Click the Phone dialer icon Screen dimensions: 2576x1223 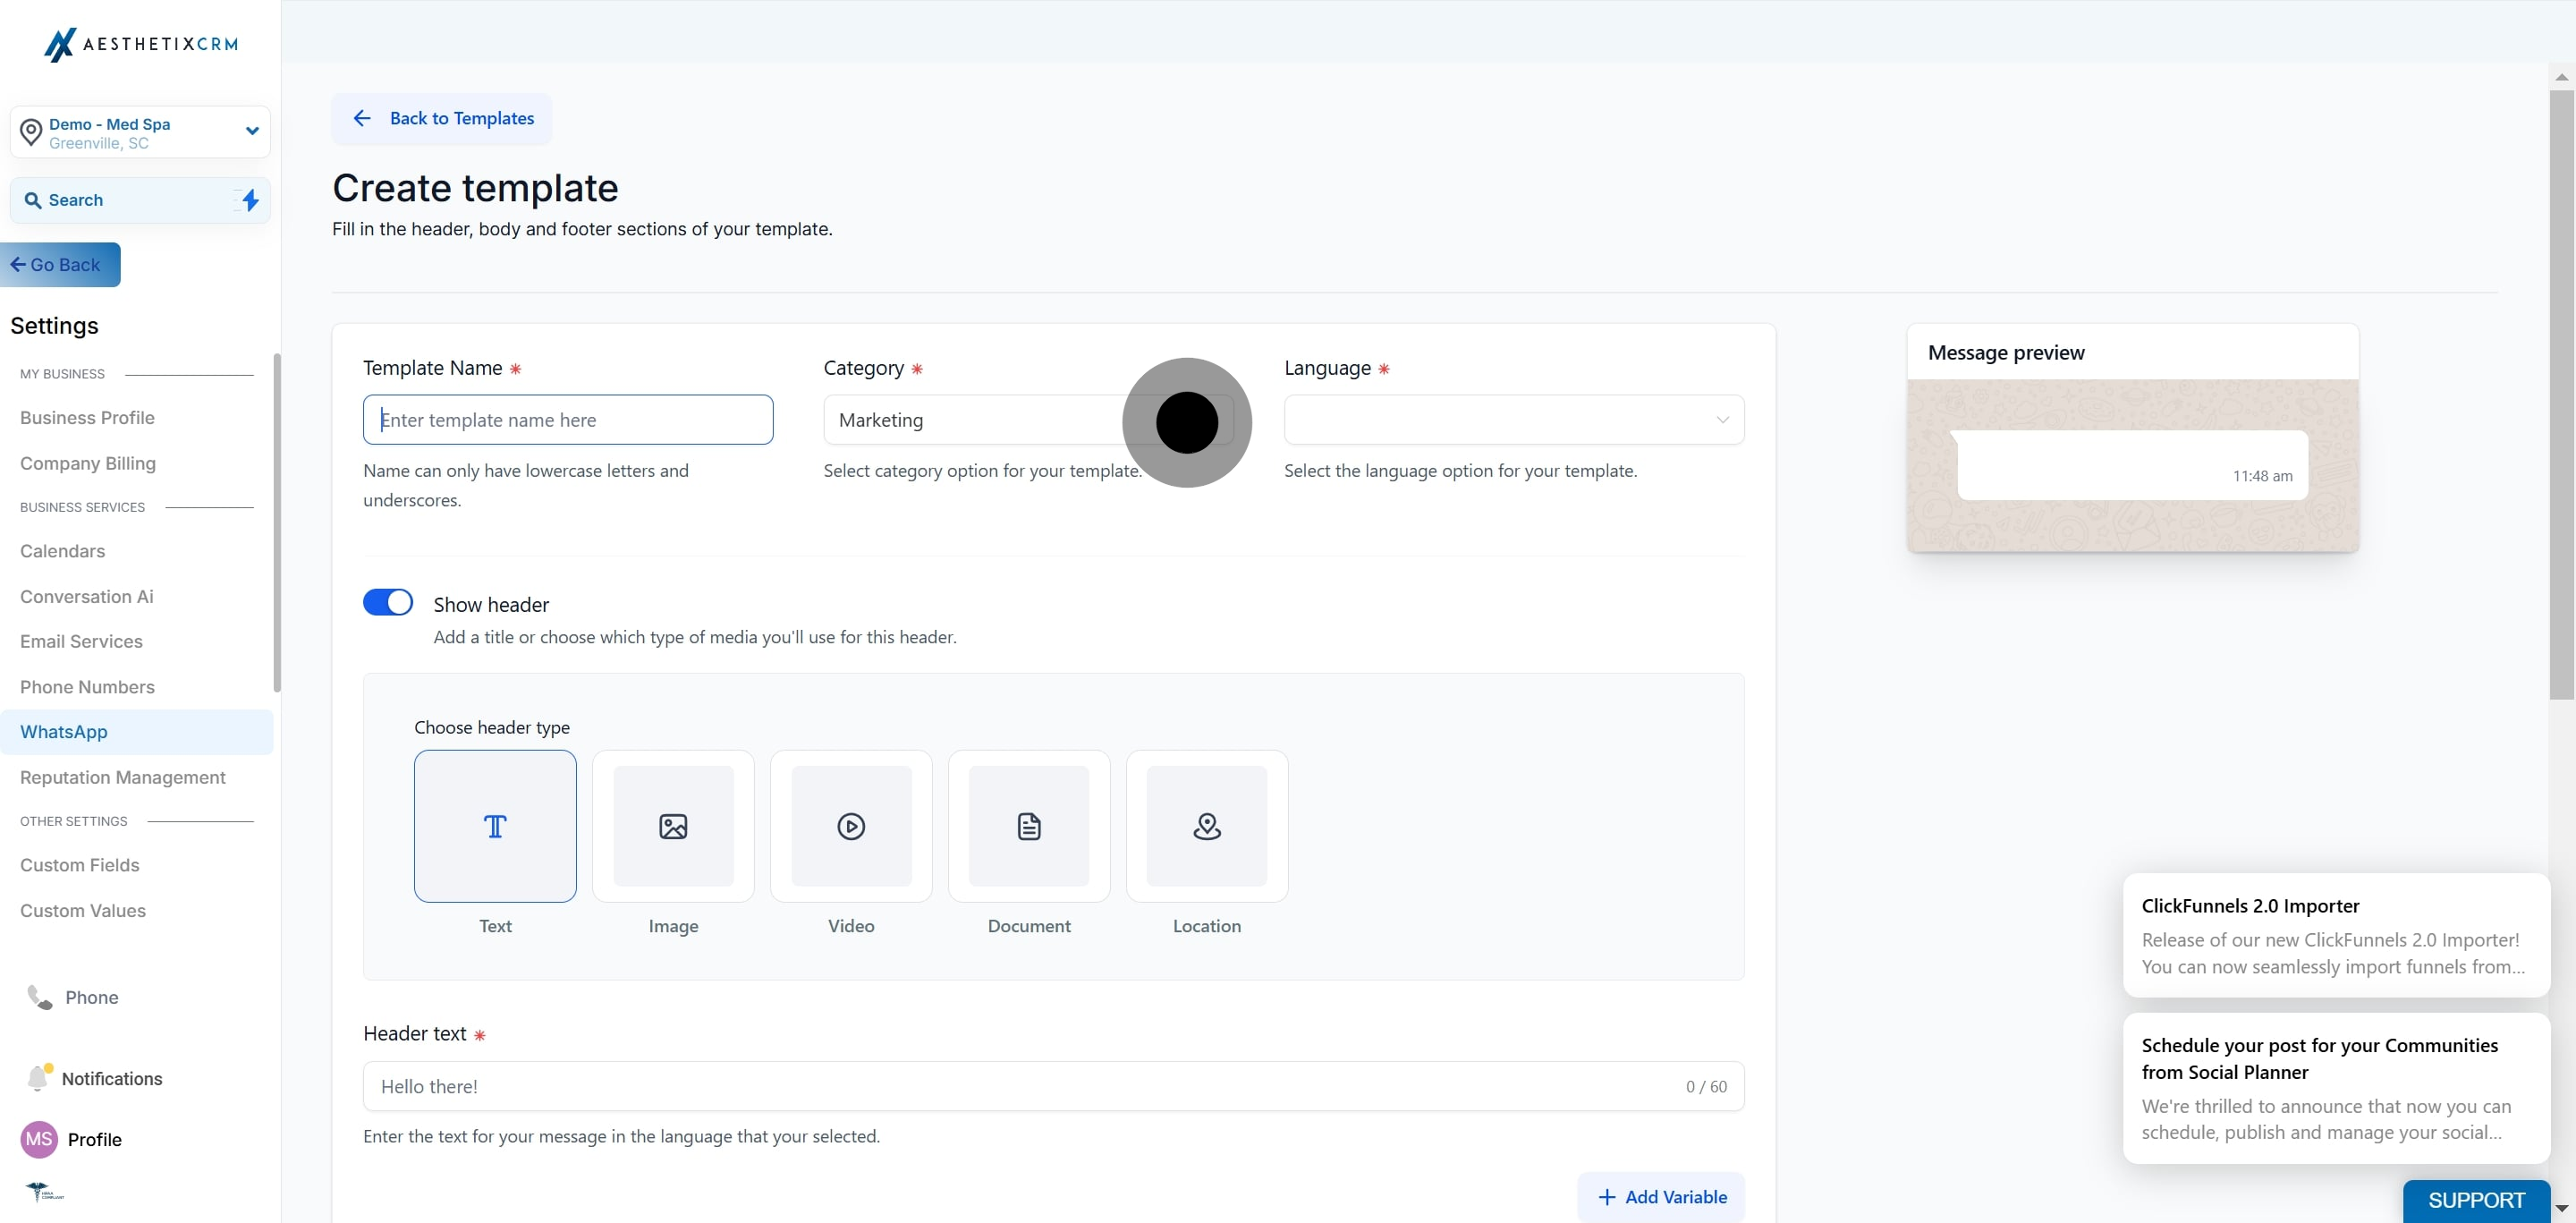pos(39,997)
